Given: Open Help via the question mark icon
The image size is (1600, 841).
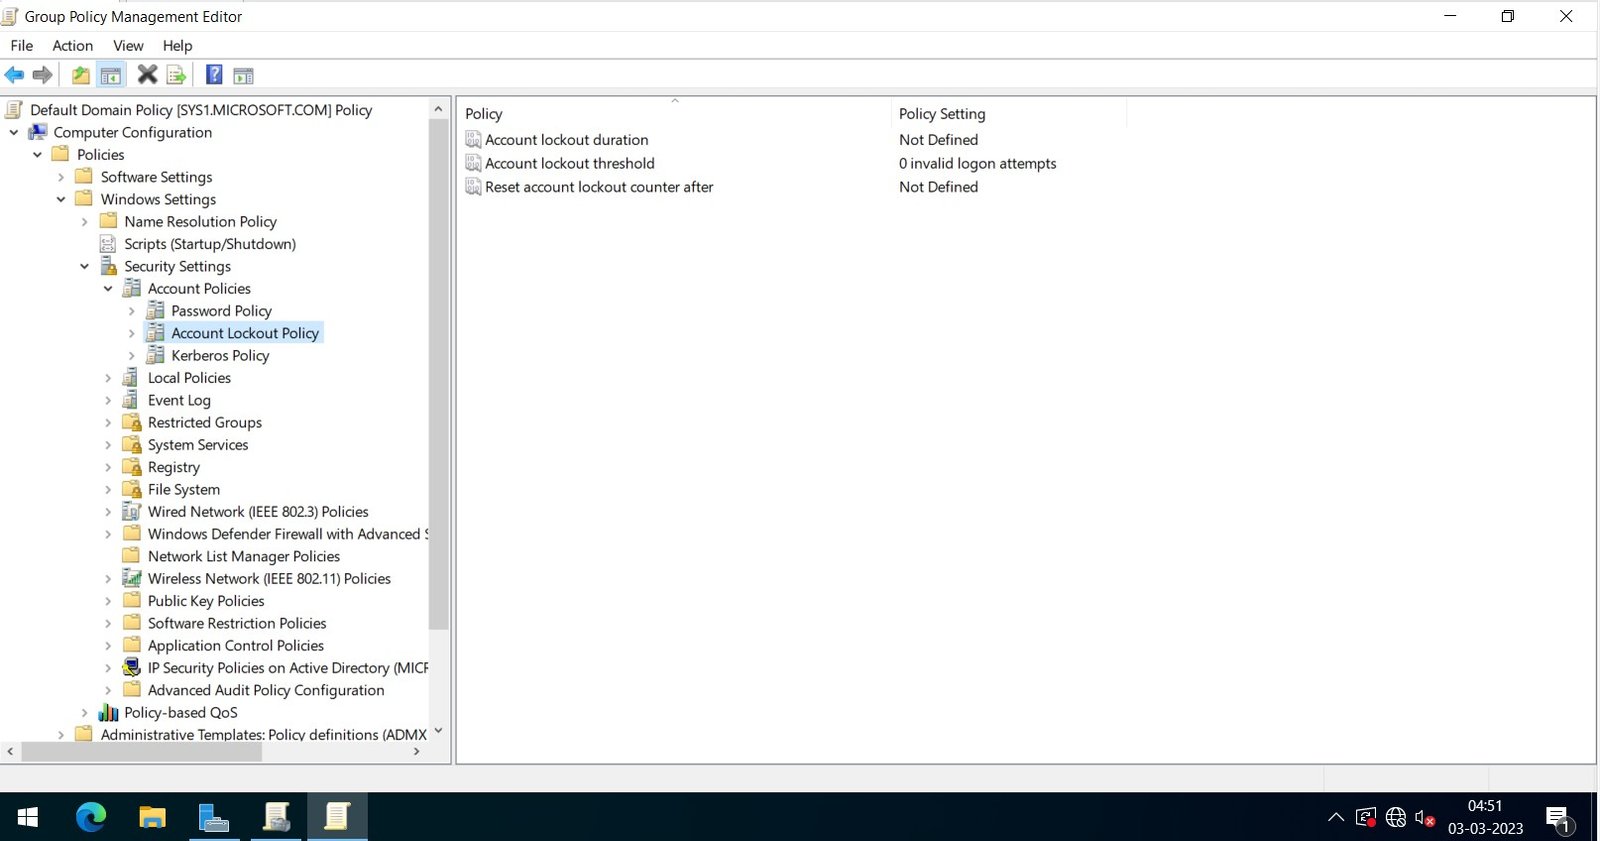Looking at the screenshot, I should point(214,74).
